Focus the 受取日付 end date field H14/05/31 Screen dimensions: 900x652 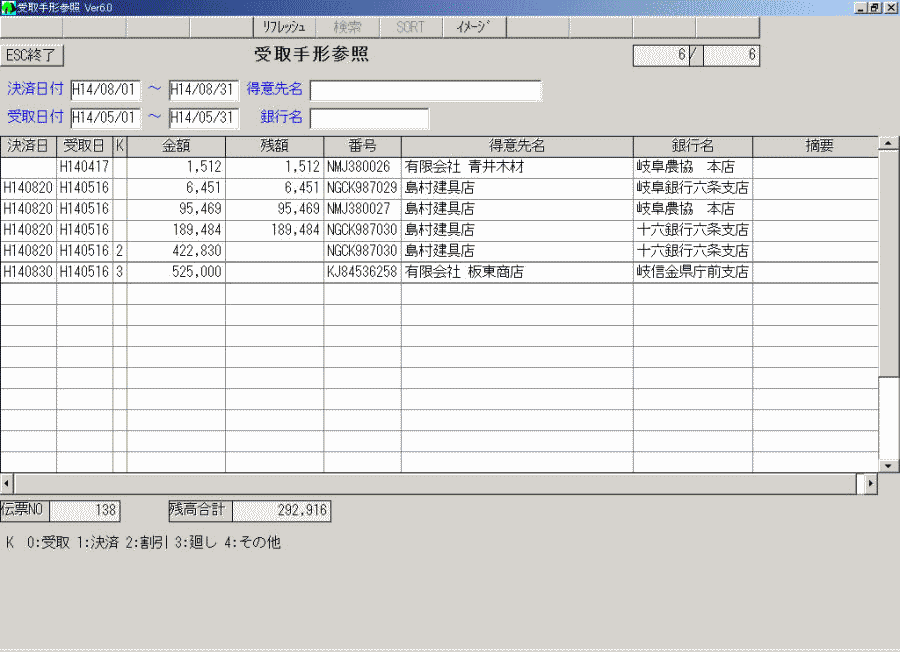[203, 118]
